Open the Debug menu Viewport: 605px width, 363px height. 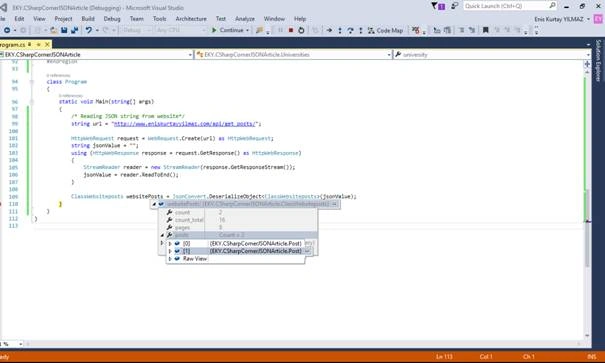click(x=112, y=19)
